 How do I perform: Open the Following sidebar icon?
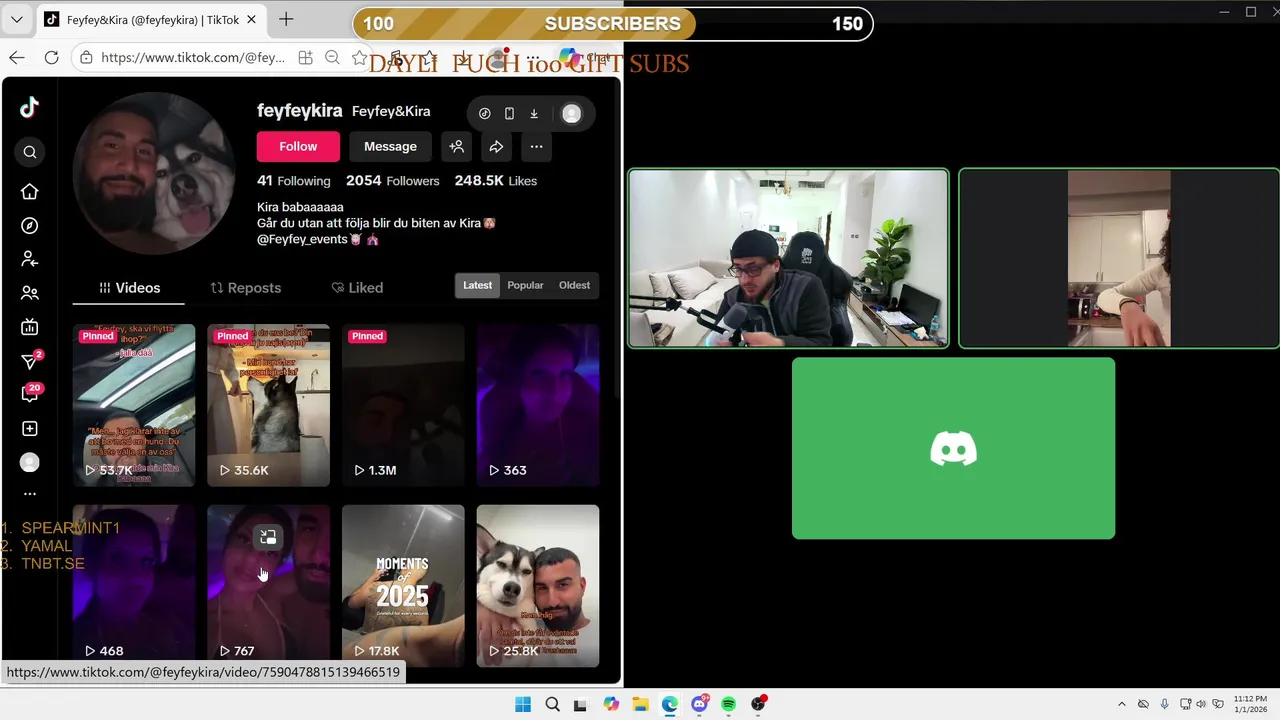(x=30, y=259)
